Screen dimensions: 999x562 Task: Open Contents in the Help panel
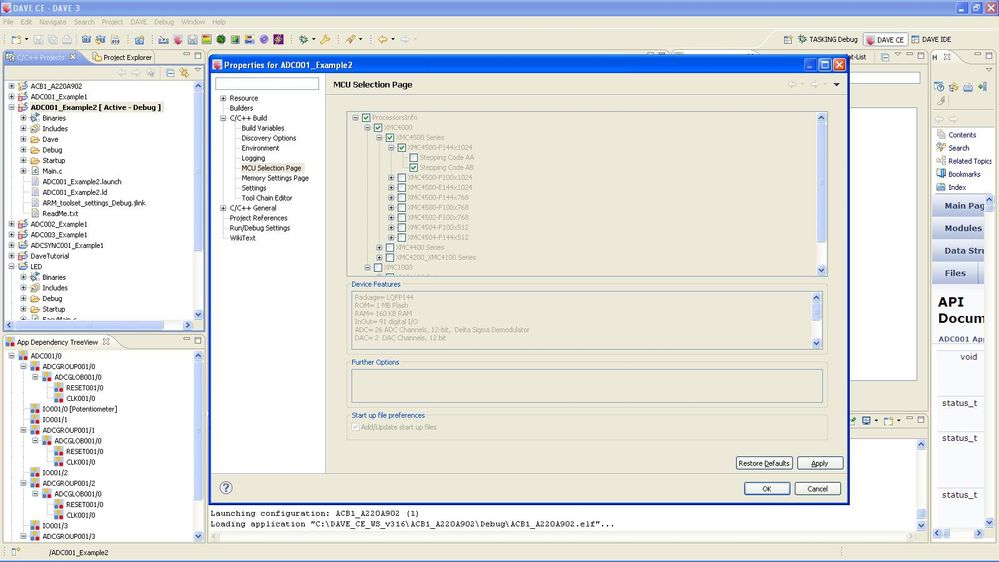click(961, 135)
